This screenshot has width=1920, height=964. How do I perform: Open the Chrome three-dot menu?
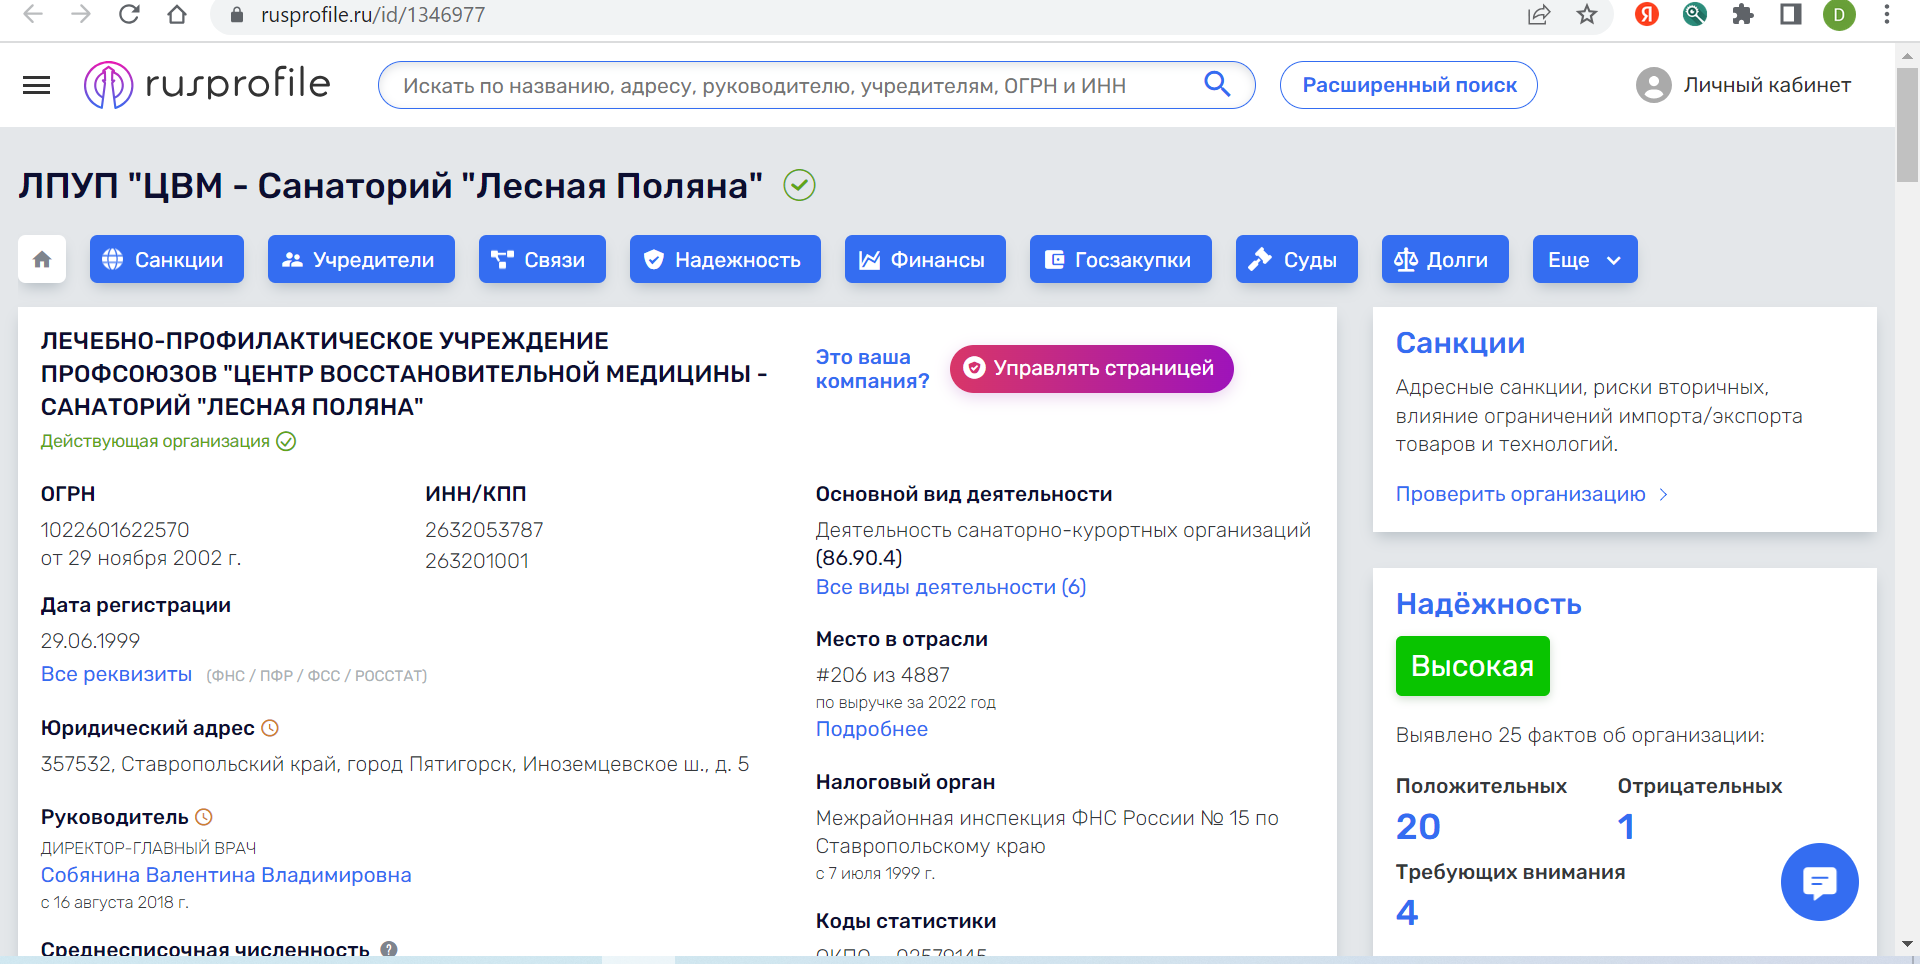click(x=1887, y=15)
